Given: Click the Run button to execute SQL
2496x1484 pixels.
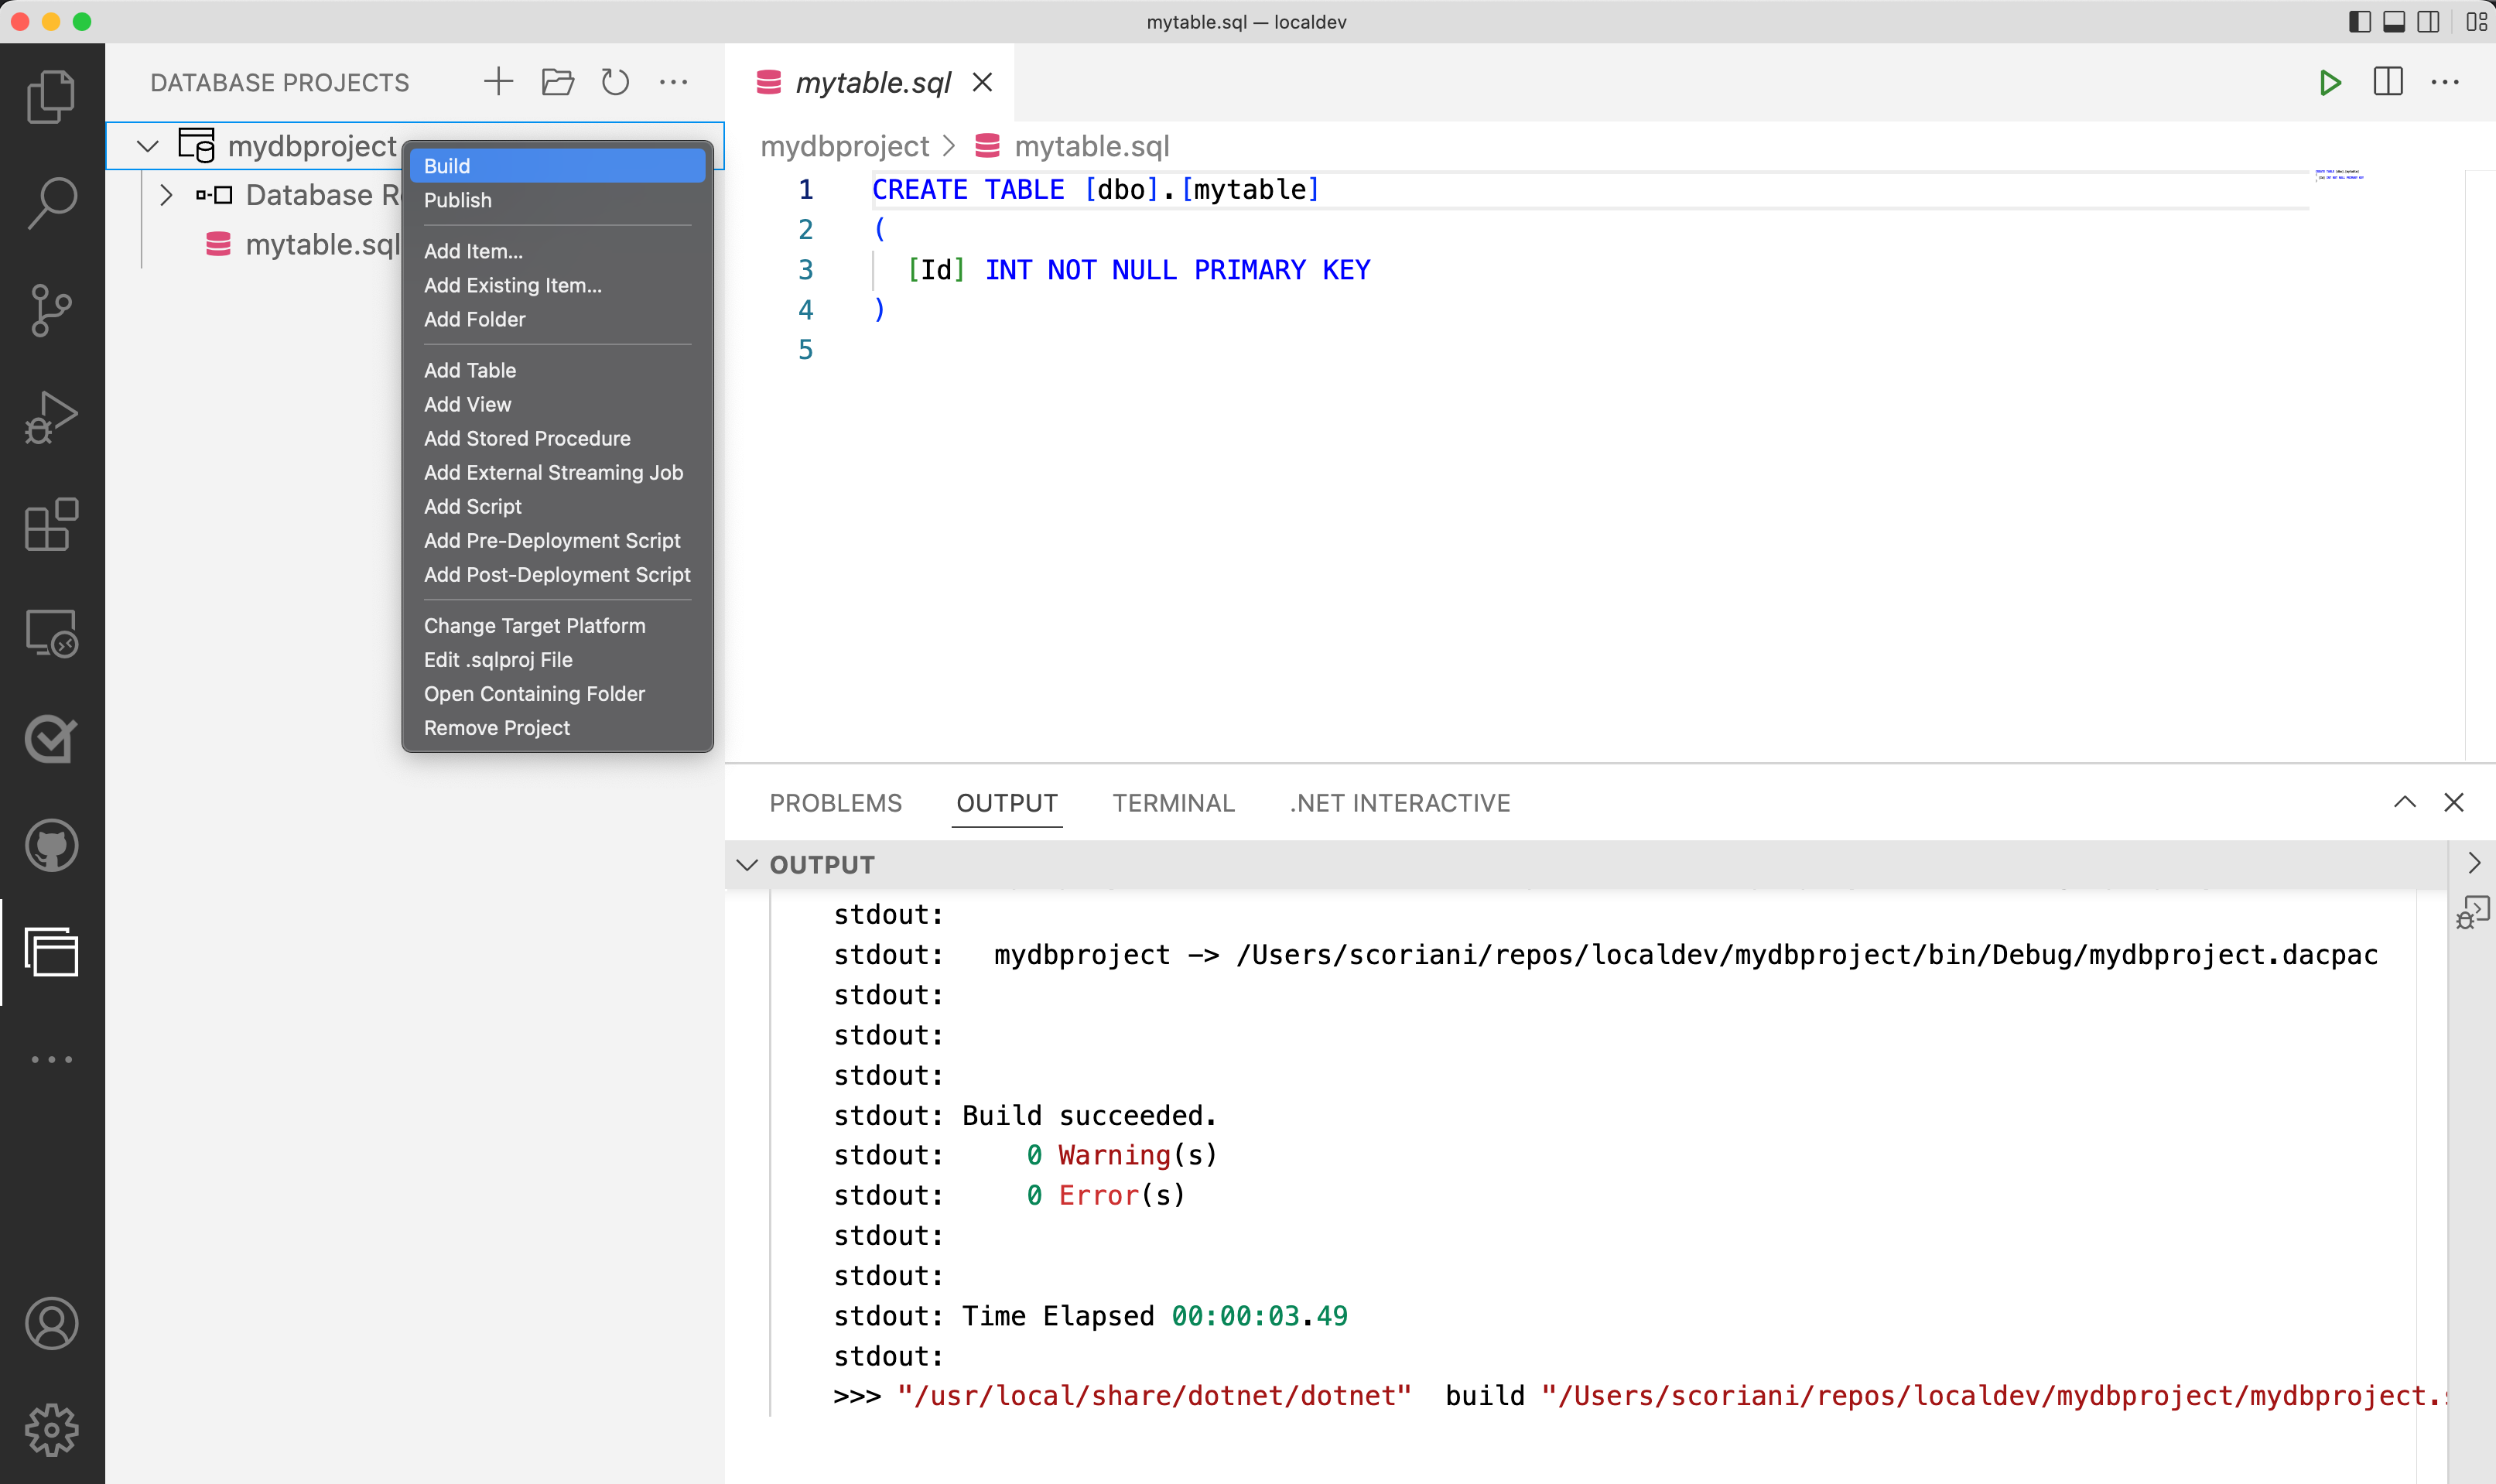Looking at the screenshot, I should [2328, 83].
